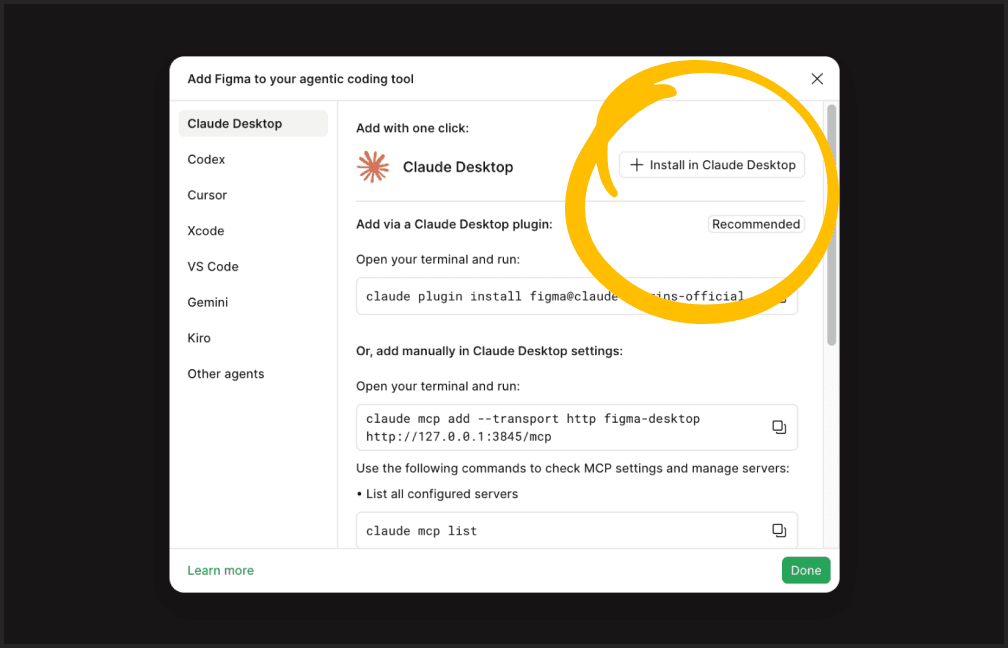Image resolution: width=1008 pixels, height=648 pixels.
Task: Click the Claude Desktop starburst logo
Action: click(373, 167)
